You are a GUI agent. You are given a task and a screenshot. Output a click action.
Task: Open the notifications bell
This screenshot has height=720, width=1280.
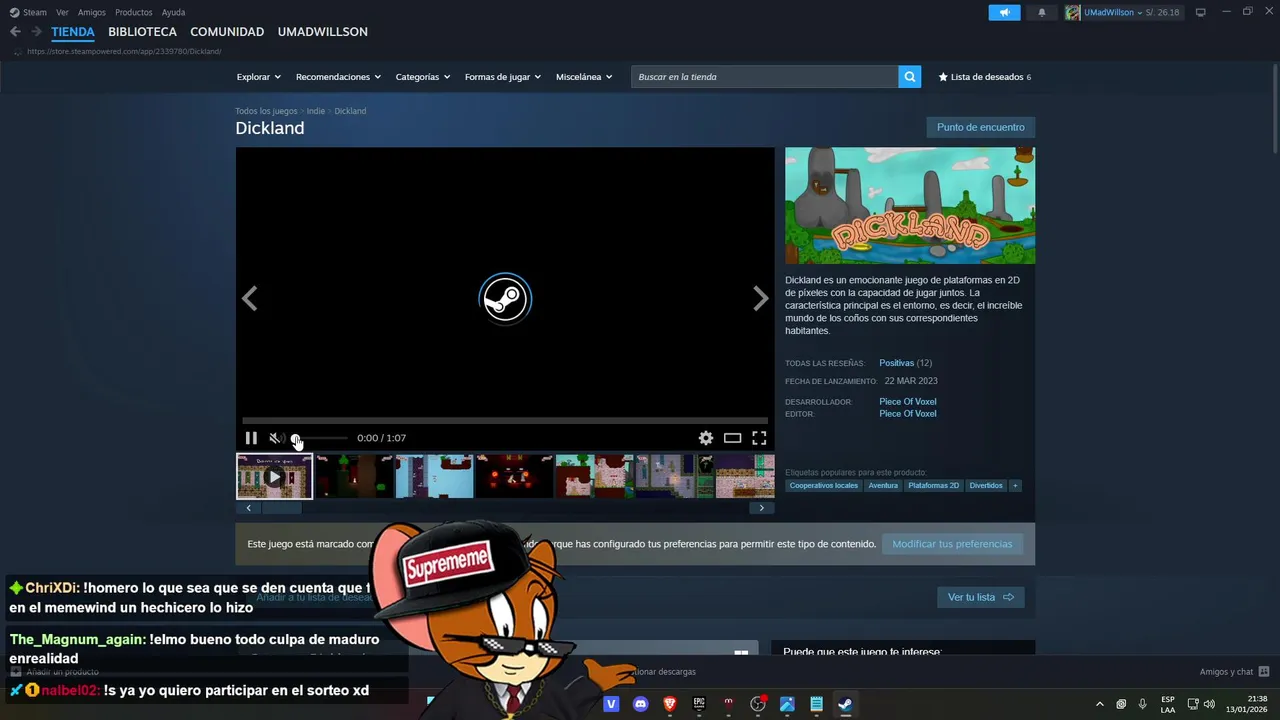[x=1042, y=12]
